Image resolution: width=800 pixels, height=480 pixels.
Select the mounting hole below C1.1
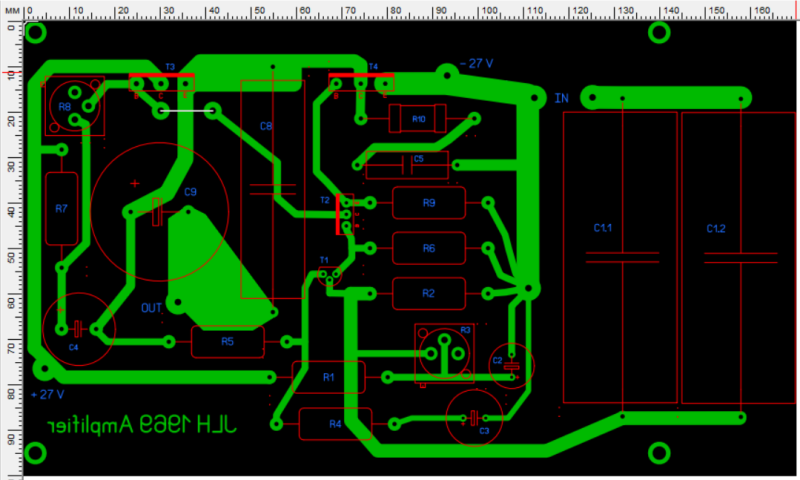tap(659, 453)
